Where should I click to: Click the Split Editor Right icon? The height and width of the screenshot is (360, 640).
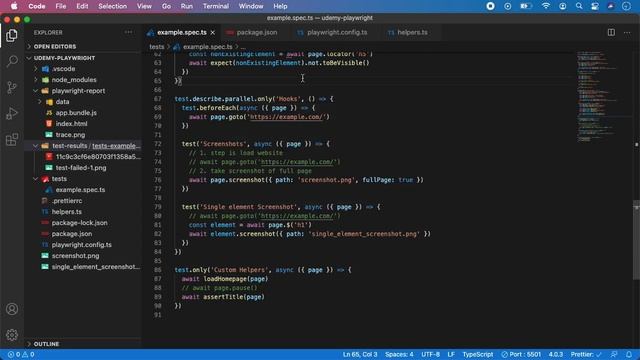click(x=611, y=32)
